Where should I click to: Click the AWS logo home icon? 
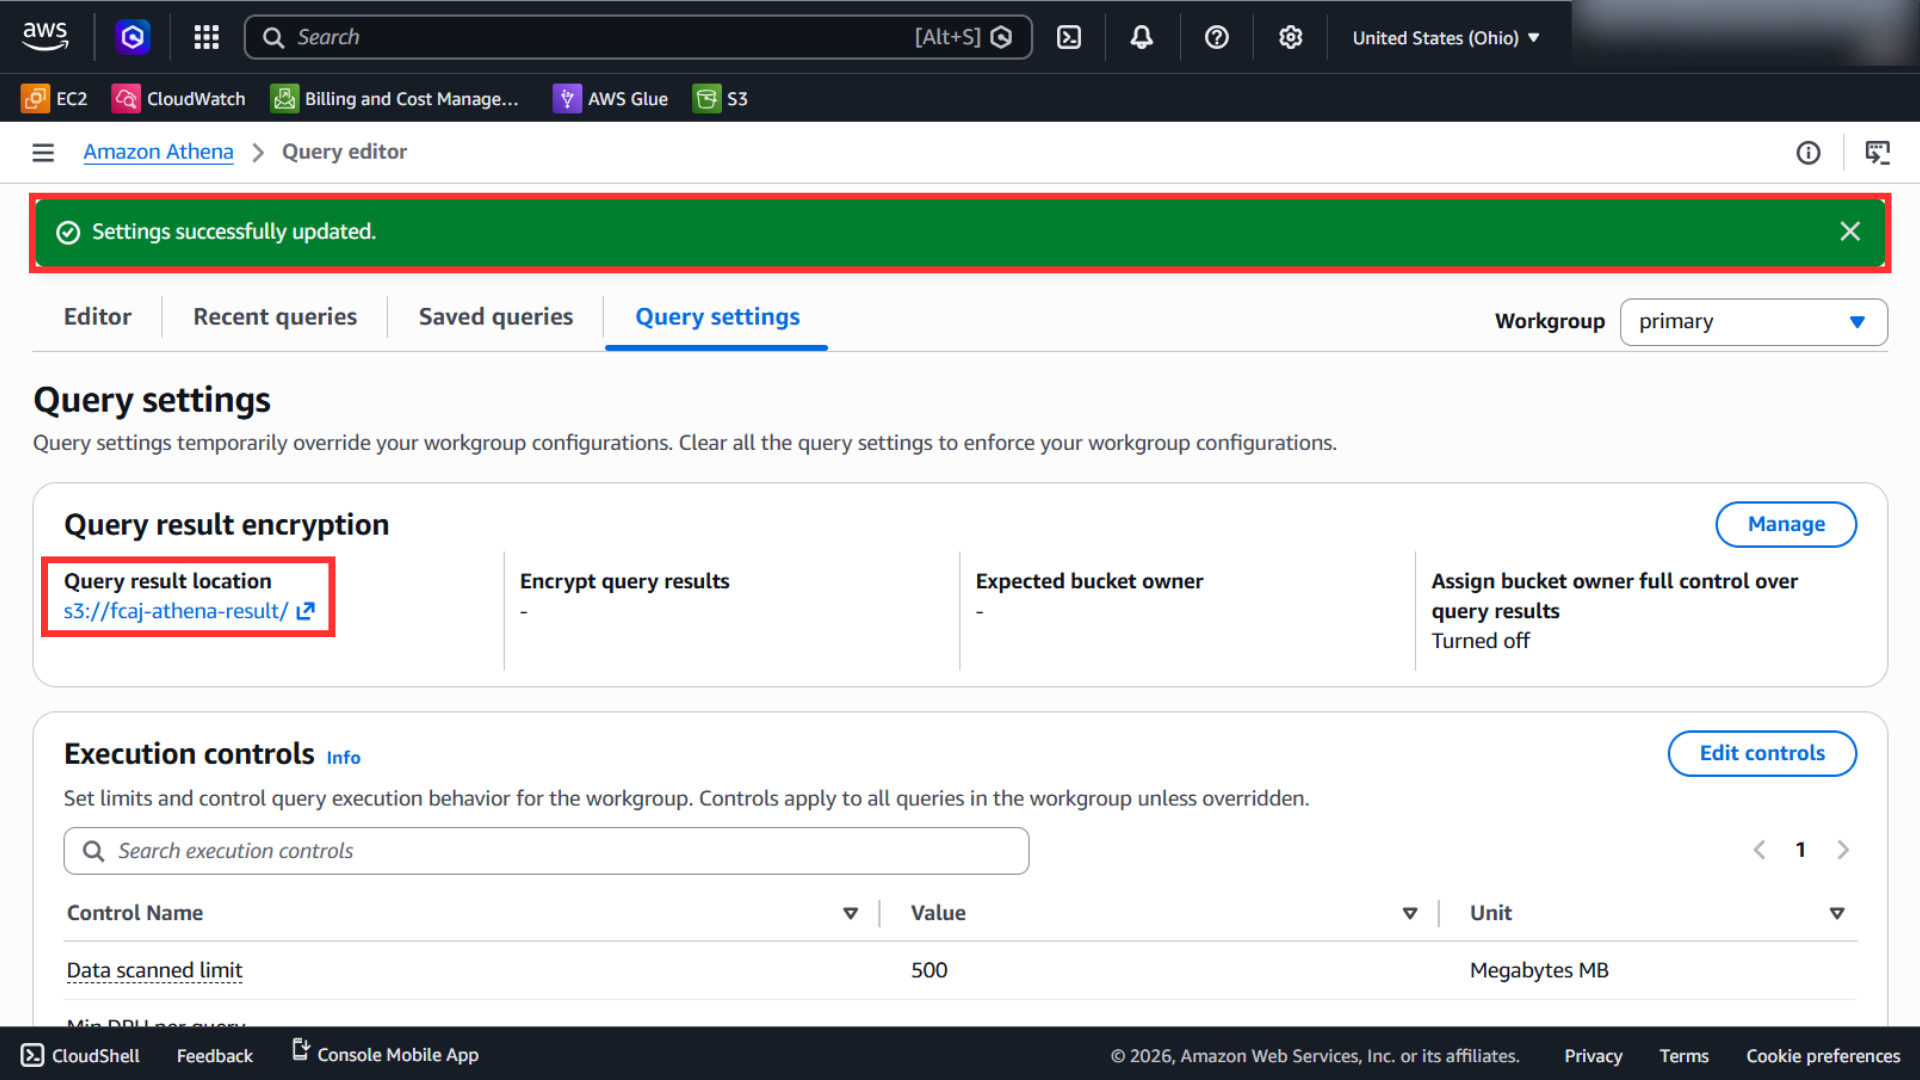coord(45,37)
